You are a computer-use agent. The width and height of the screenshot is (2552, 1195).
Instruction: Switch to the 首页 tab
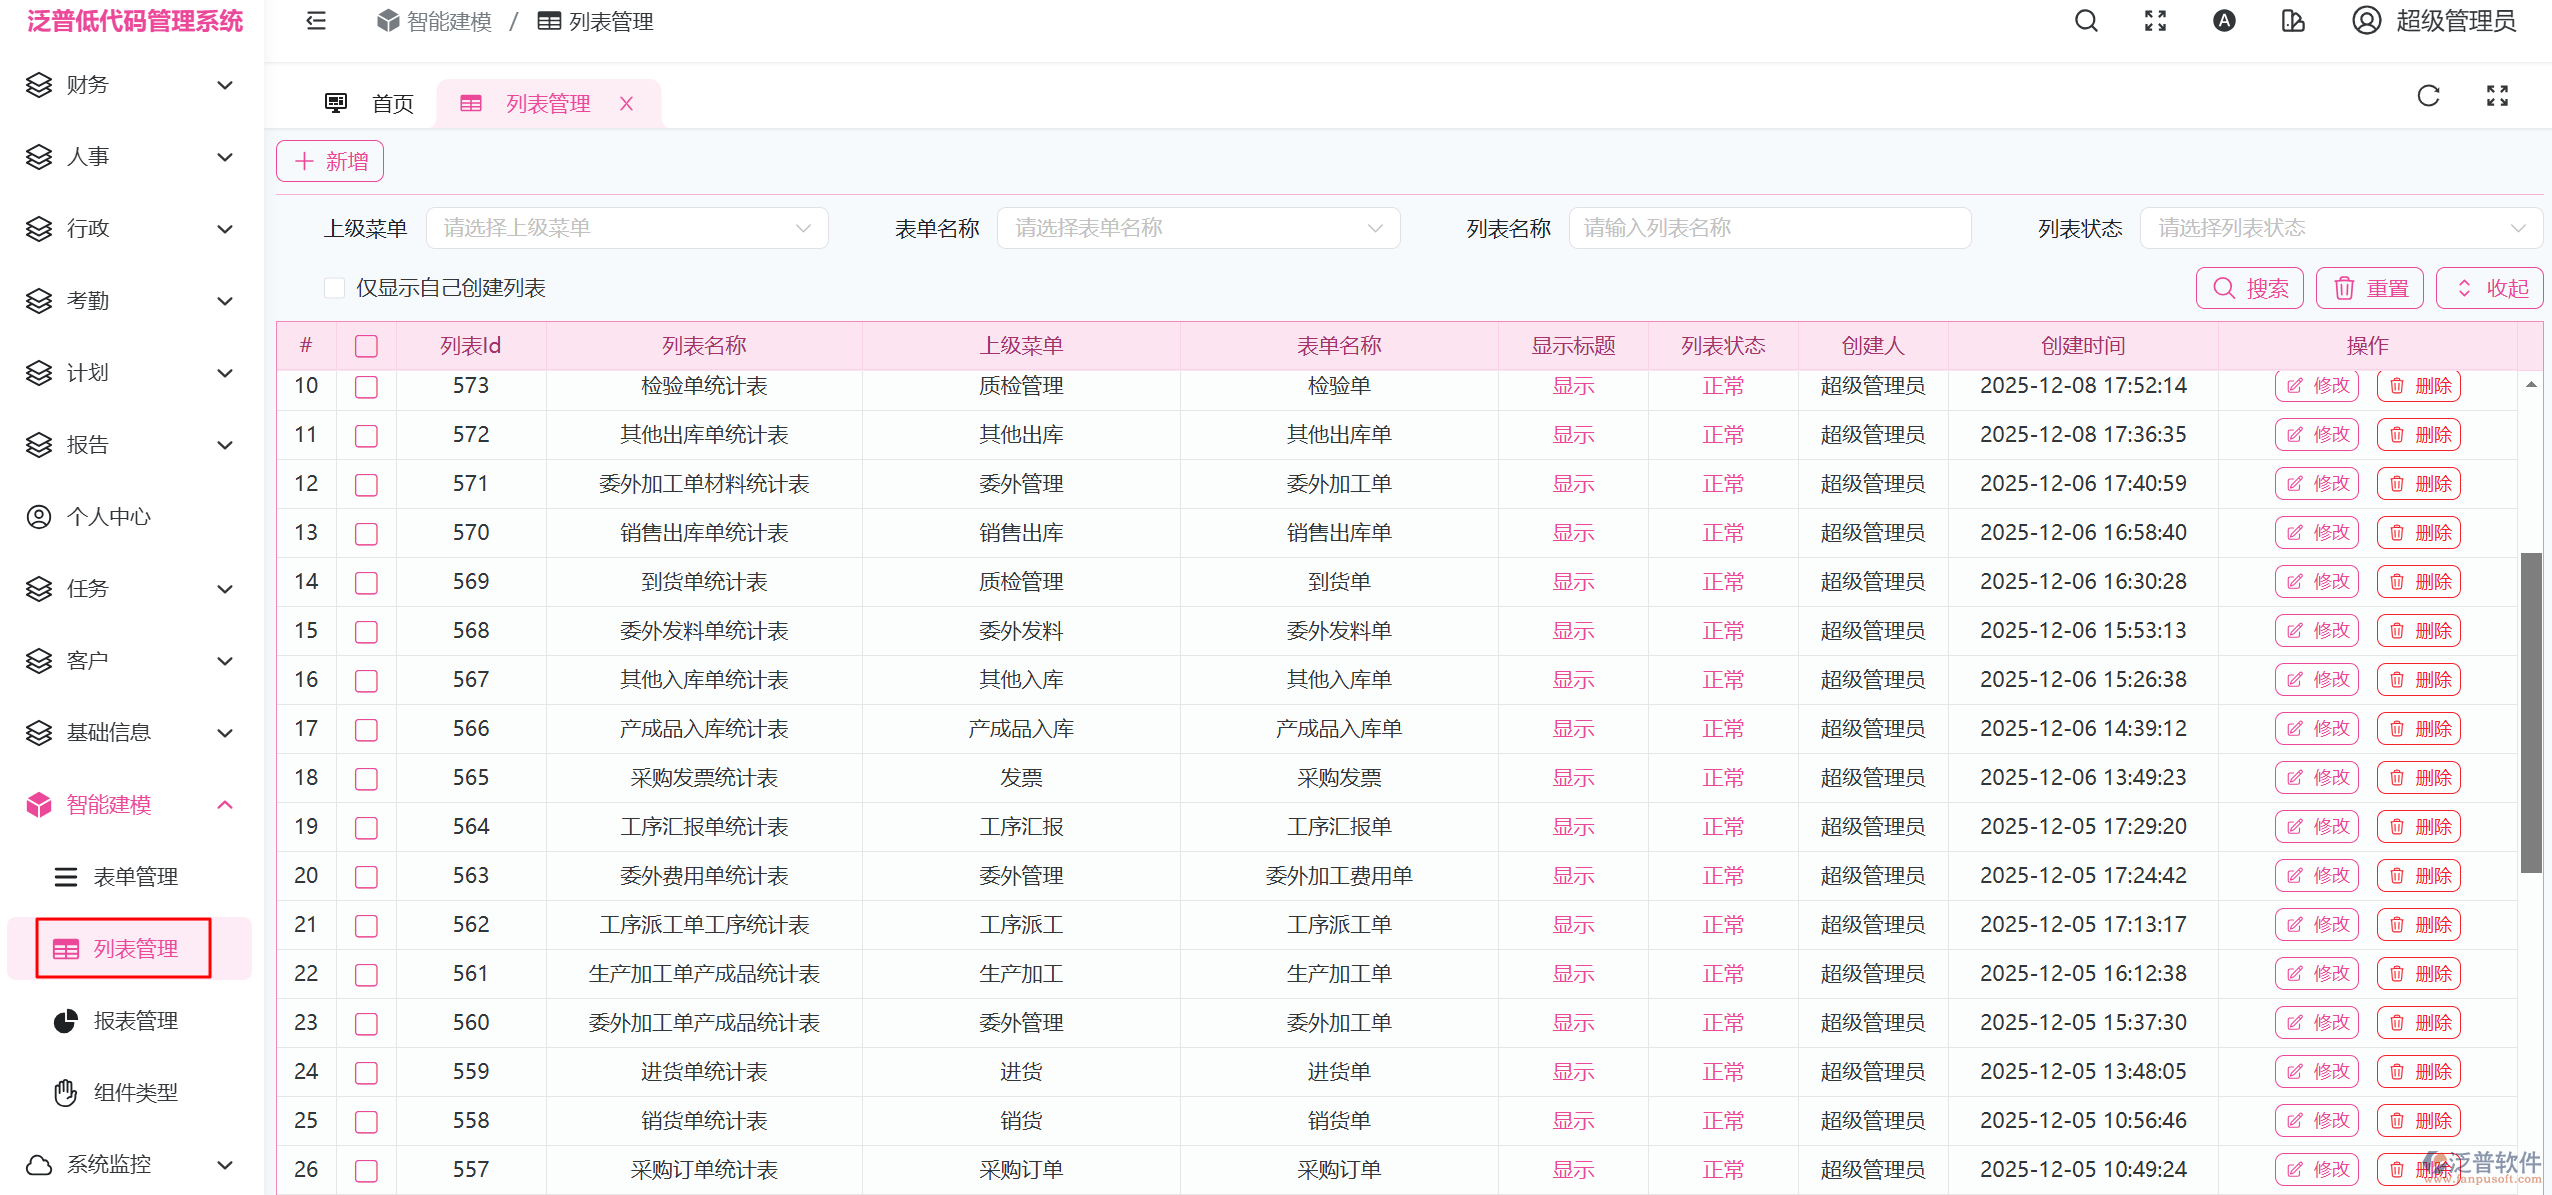click(391, 102)
